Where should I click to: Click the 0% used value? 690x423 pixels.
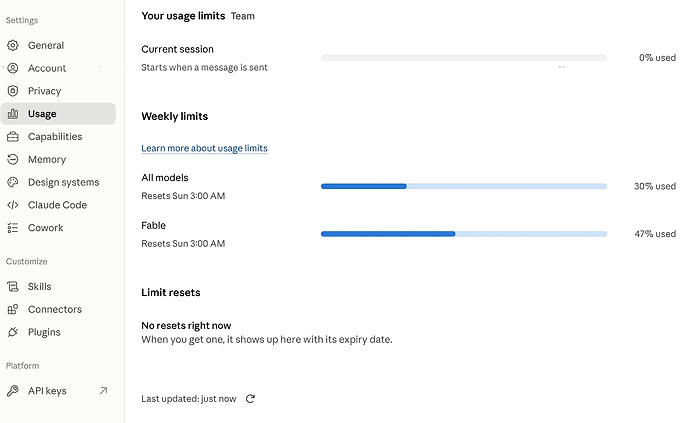(657, 58)
